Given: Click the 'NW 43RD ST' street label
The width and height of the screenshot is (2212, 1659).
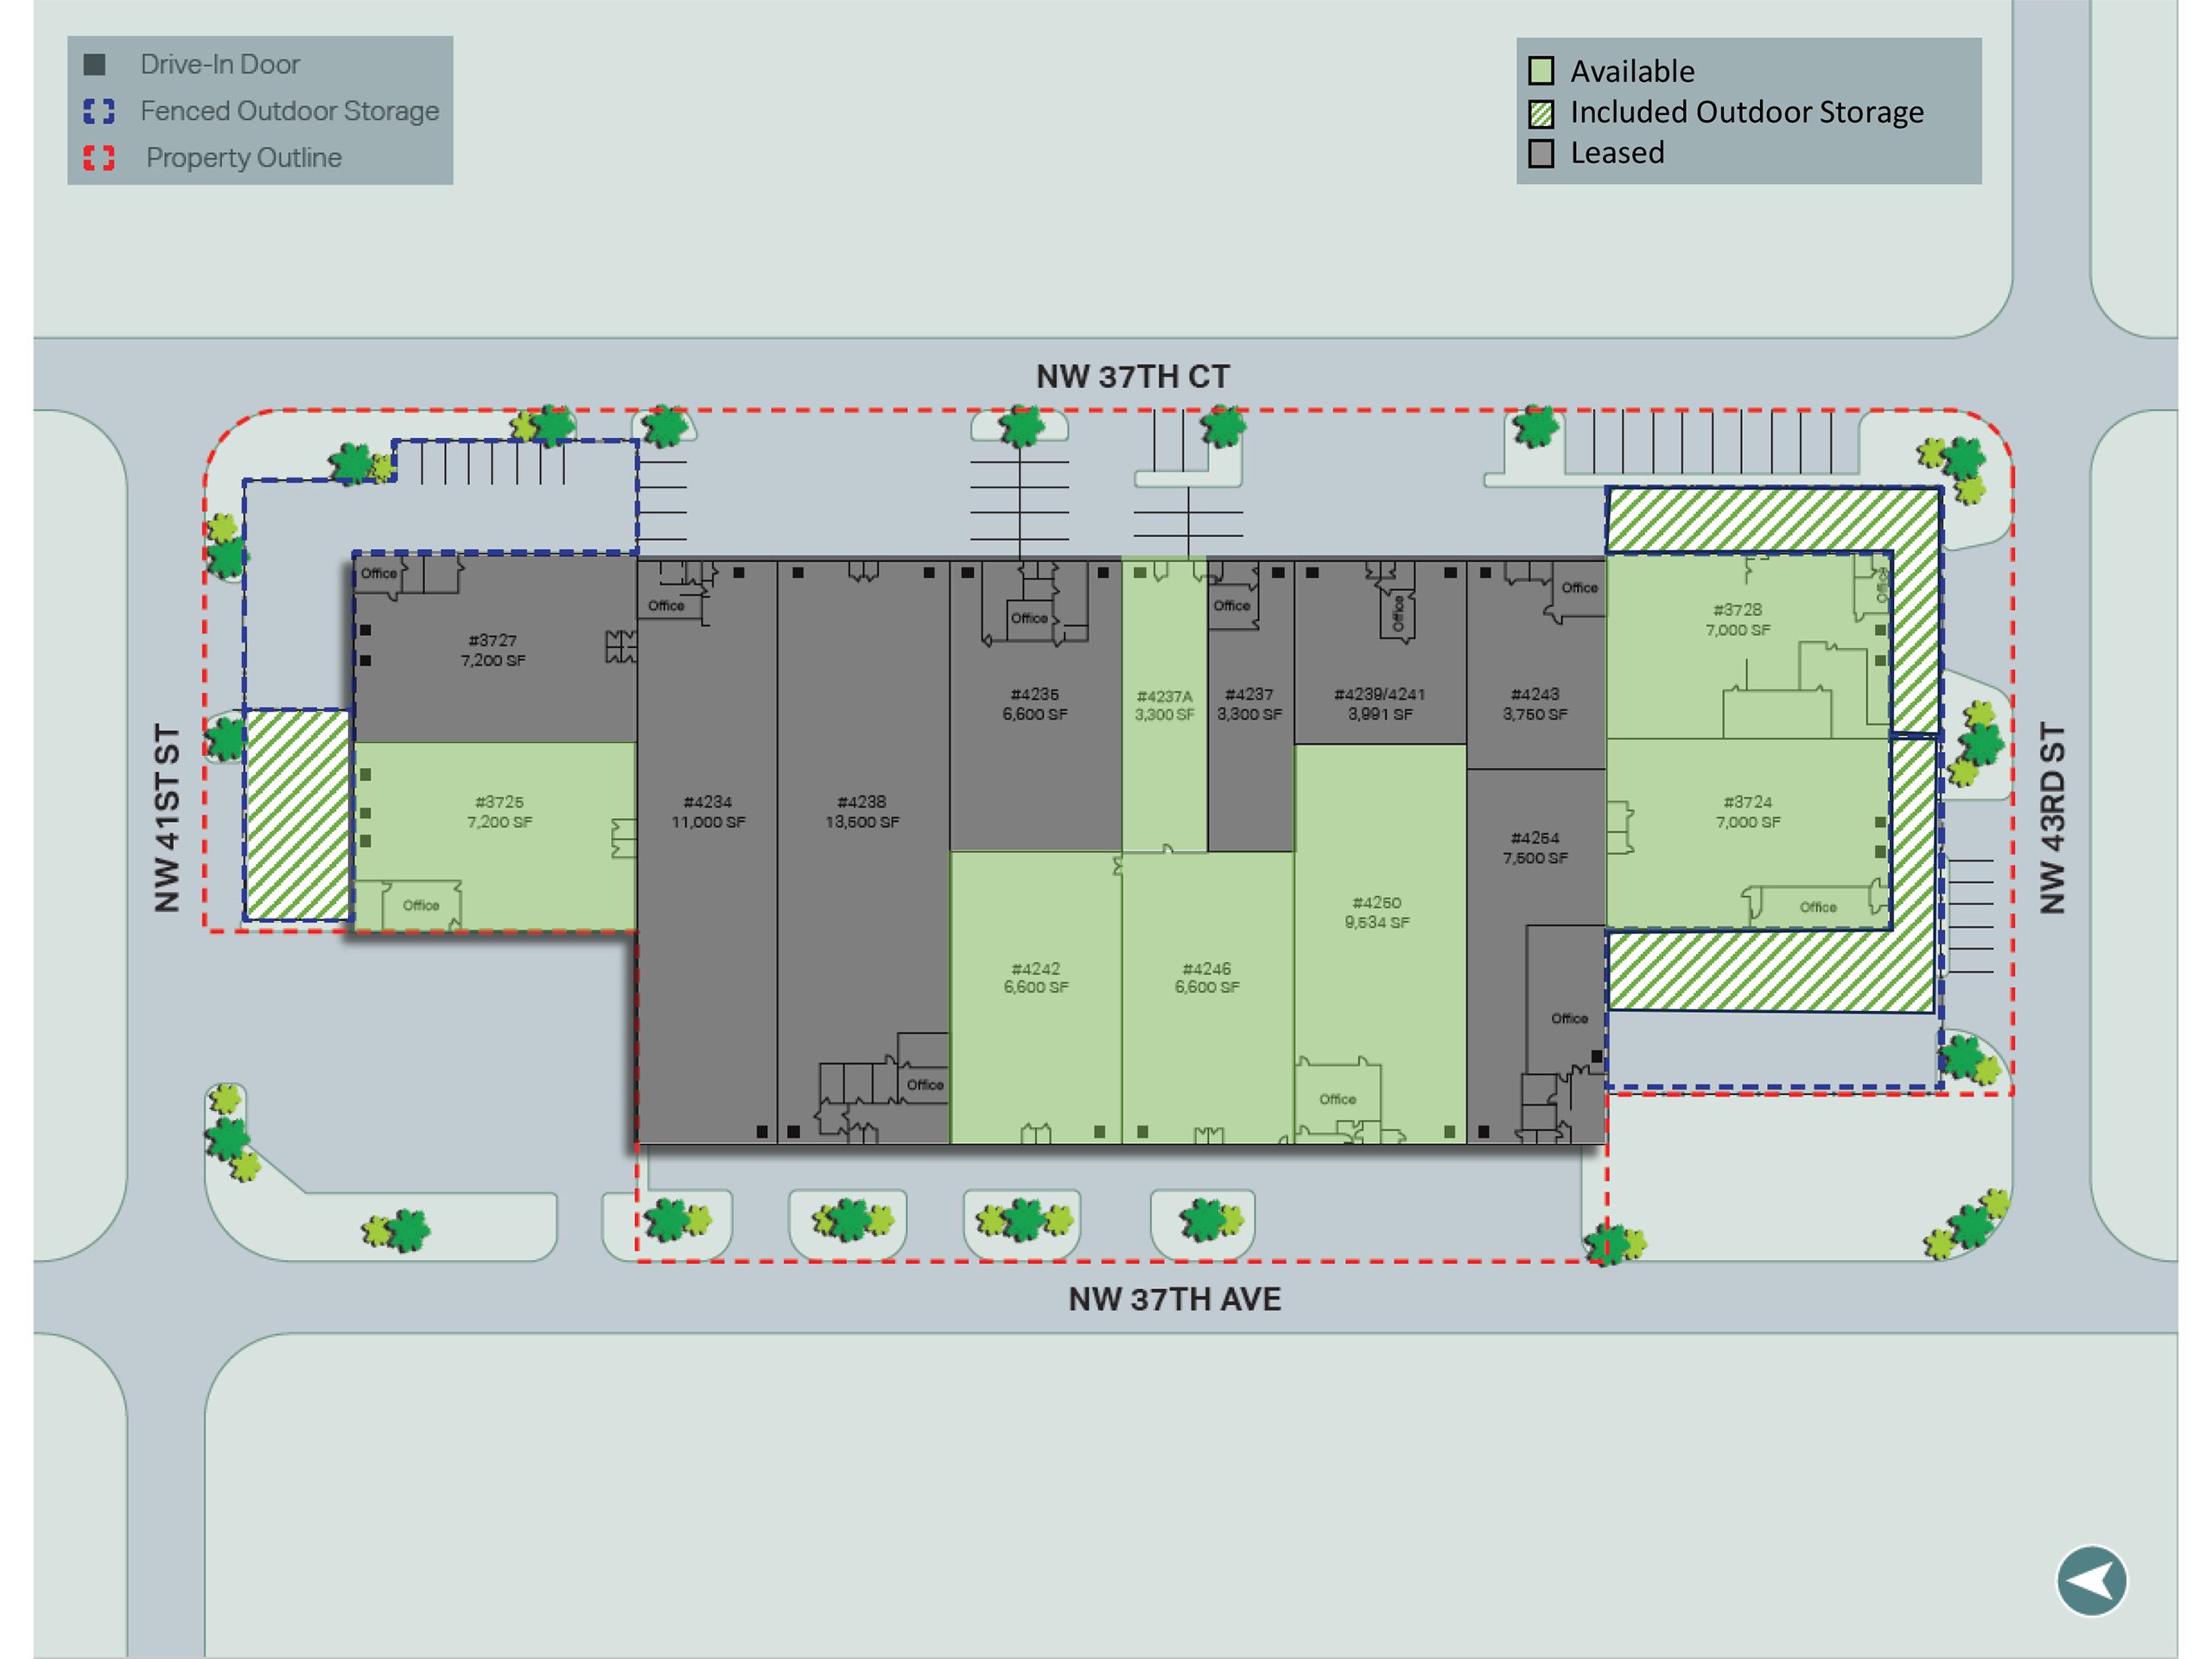Looking at the screenshot, I should pyautogui.click(x=2052, y=818).
